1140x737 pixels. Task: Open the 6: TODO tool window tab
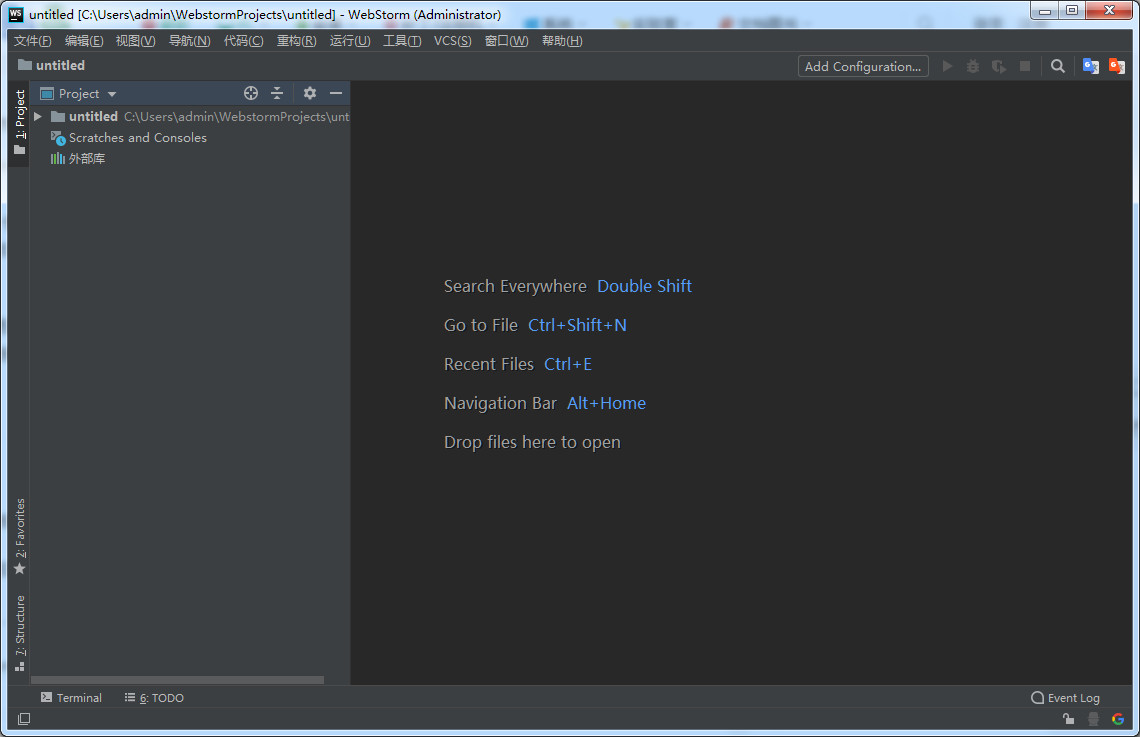pyautogui.click(x=154, y=698)
